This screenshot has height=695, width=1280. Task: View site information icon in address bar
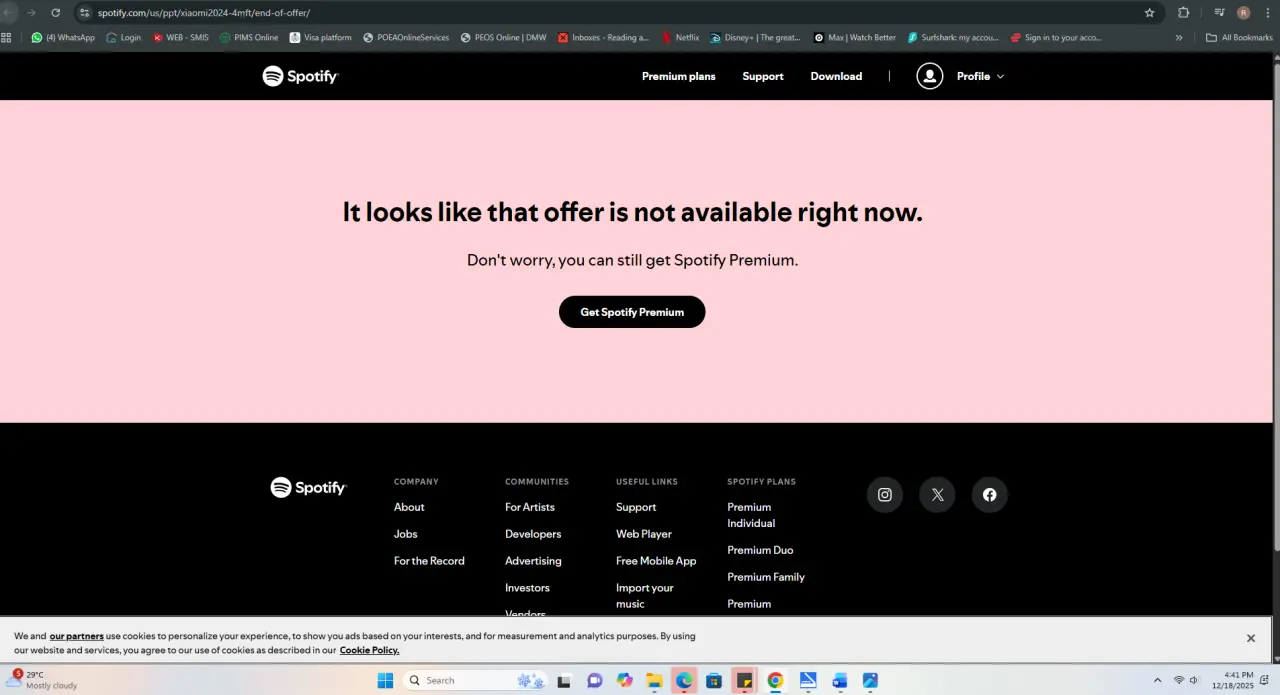[x=84, y=12]
